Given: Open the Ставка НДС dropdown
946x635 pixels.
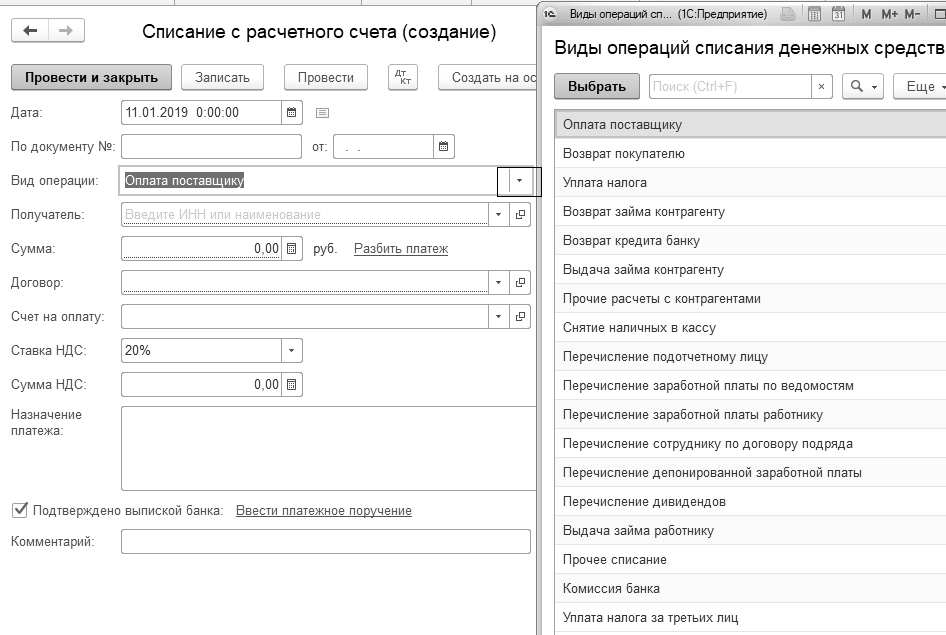Looking at the screenshot, I should pos(291,351).
